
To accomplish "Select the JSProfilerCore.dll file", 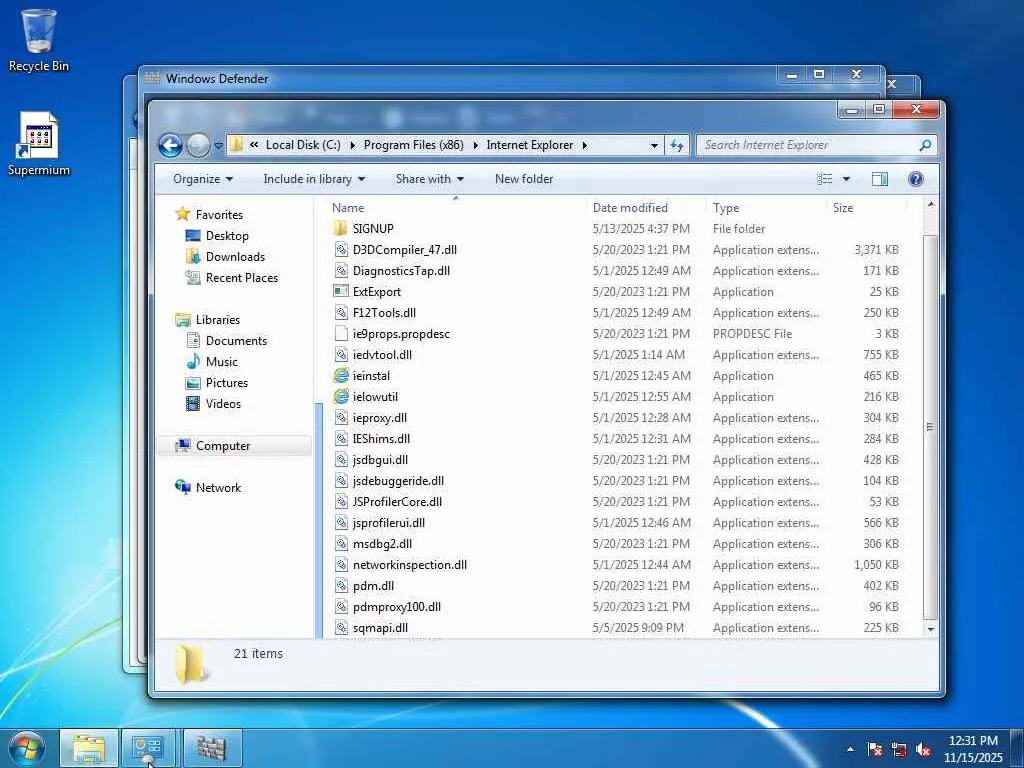I will pos(397,502).
